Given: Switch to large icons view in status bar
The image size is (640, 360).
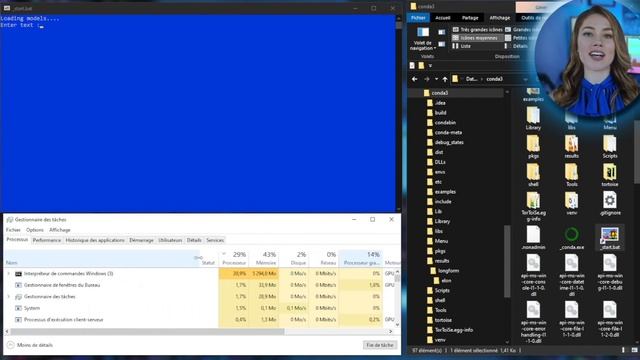Looking at the screenshot, I should point(634,350).
